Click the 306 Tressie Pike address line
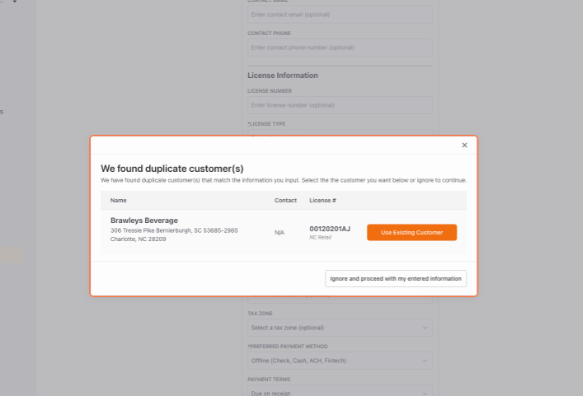This screenshot has height=396, width=583. pyautogui.click(x=174, y=231)
